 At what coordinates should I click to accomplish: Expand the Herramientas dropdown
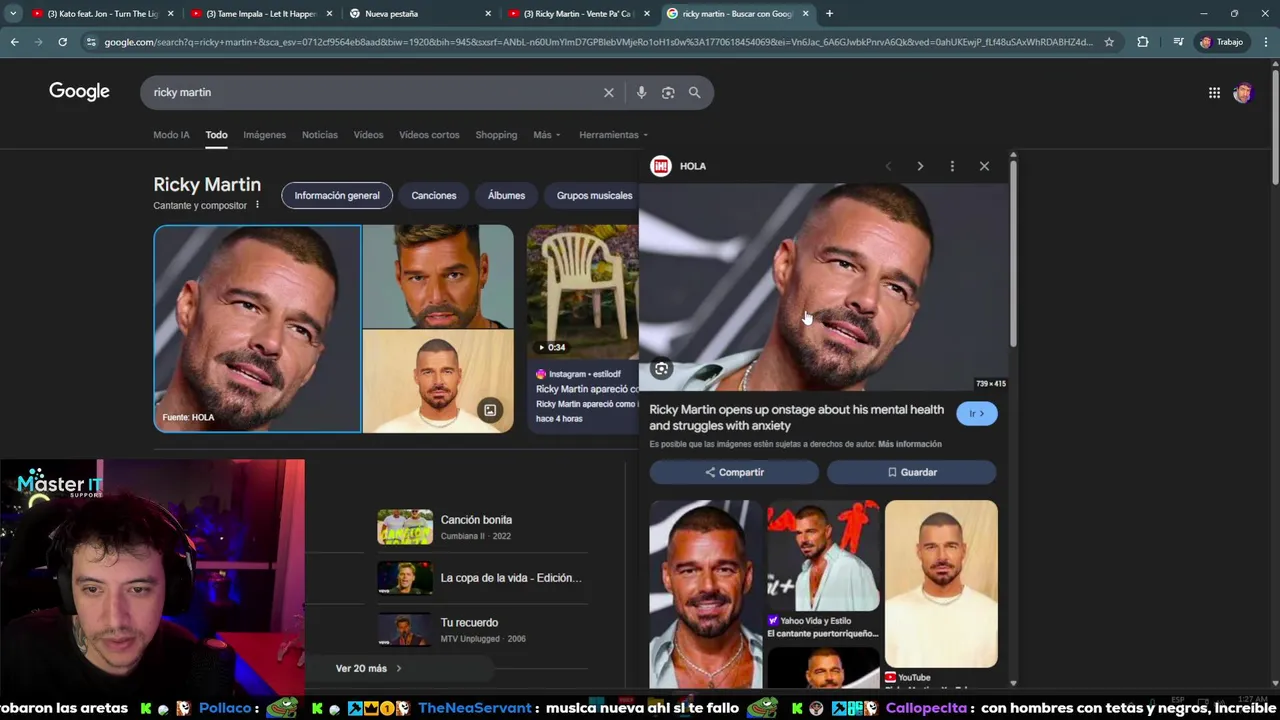coord(613,135)
